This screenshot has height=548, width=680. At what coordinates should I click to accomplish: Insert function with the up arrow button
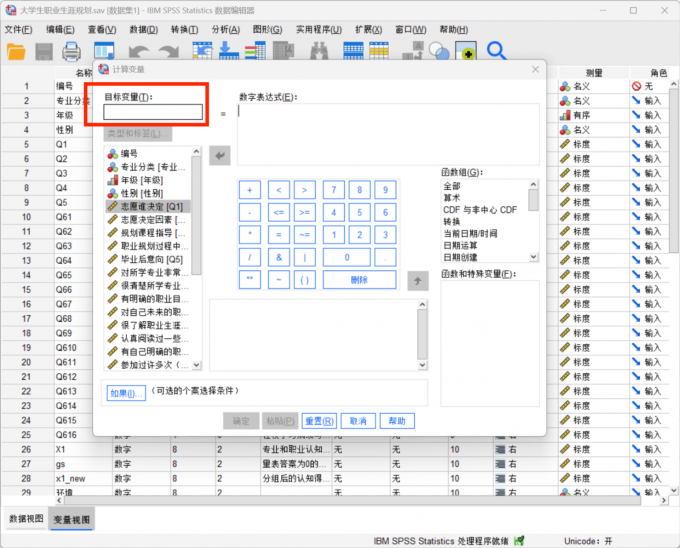[418, 281]
